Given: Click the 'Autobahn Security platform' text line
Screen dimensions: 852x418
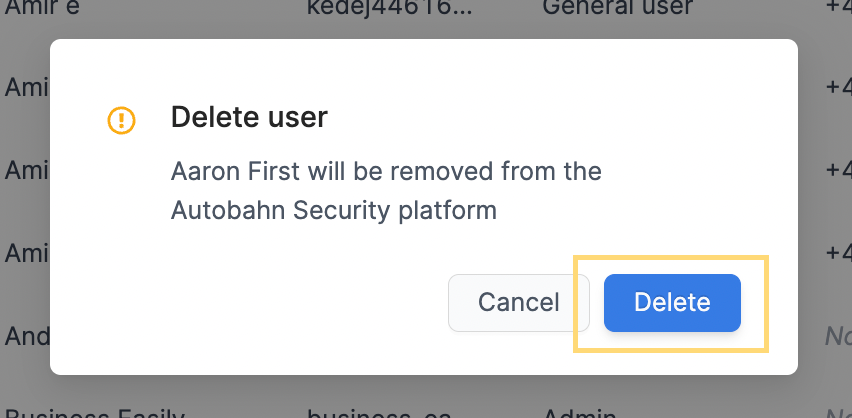Looking at the screenshot, I should tap(334, 210).
